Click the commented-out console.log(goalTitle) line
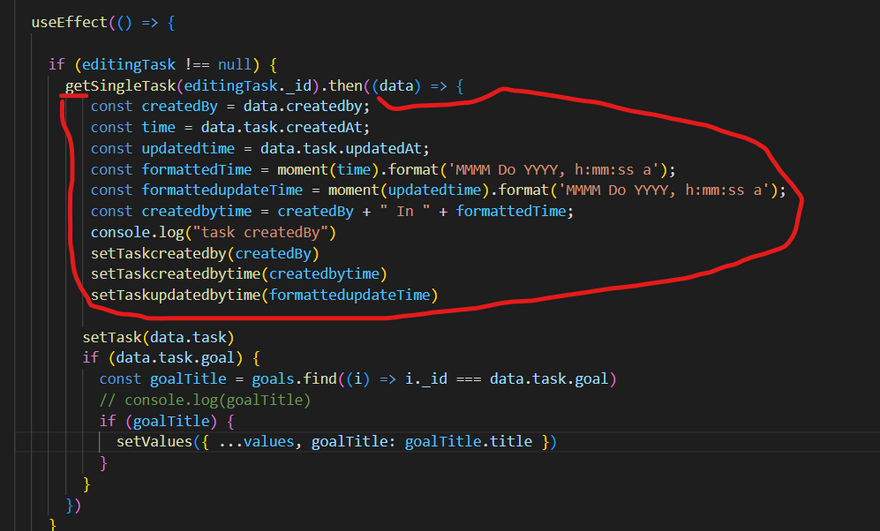880x531 pixels. point(205,399)
